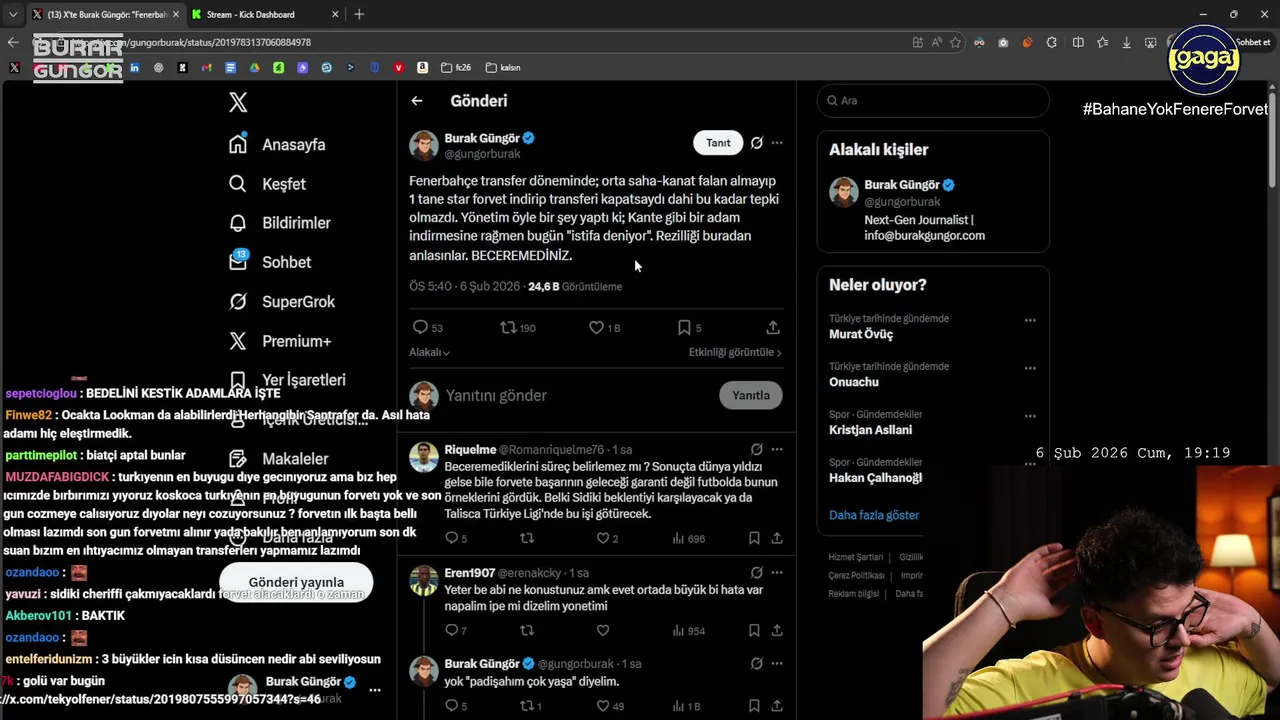Click the Yanıtla reply button

(x=751, y=395)
